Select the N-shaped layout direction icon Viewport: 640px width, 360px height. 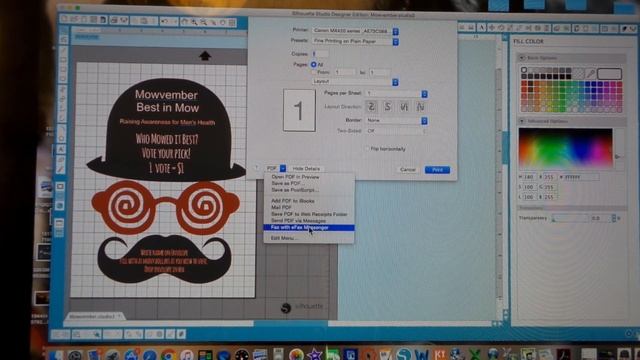[420, 107]
